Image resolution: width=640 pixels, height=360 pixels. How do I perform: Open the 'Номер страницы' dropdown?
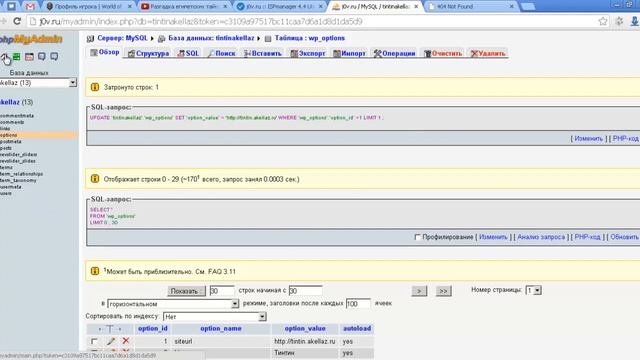click(533, 290)
